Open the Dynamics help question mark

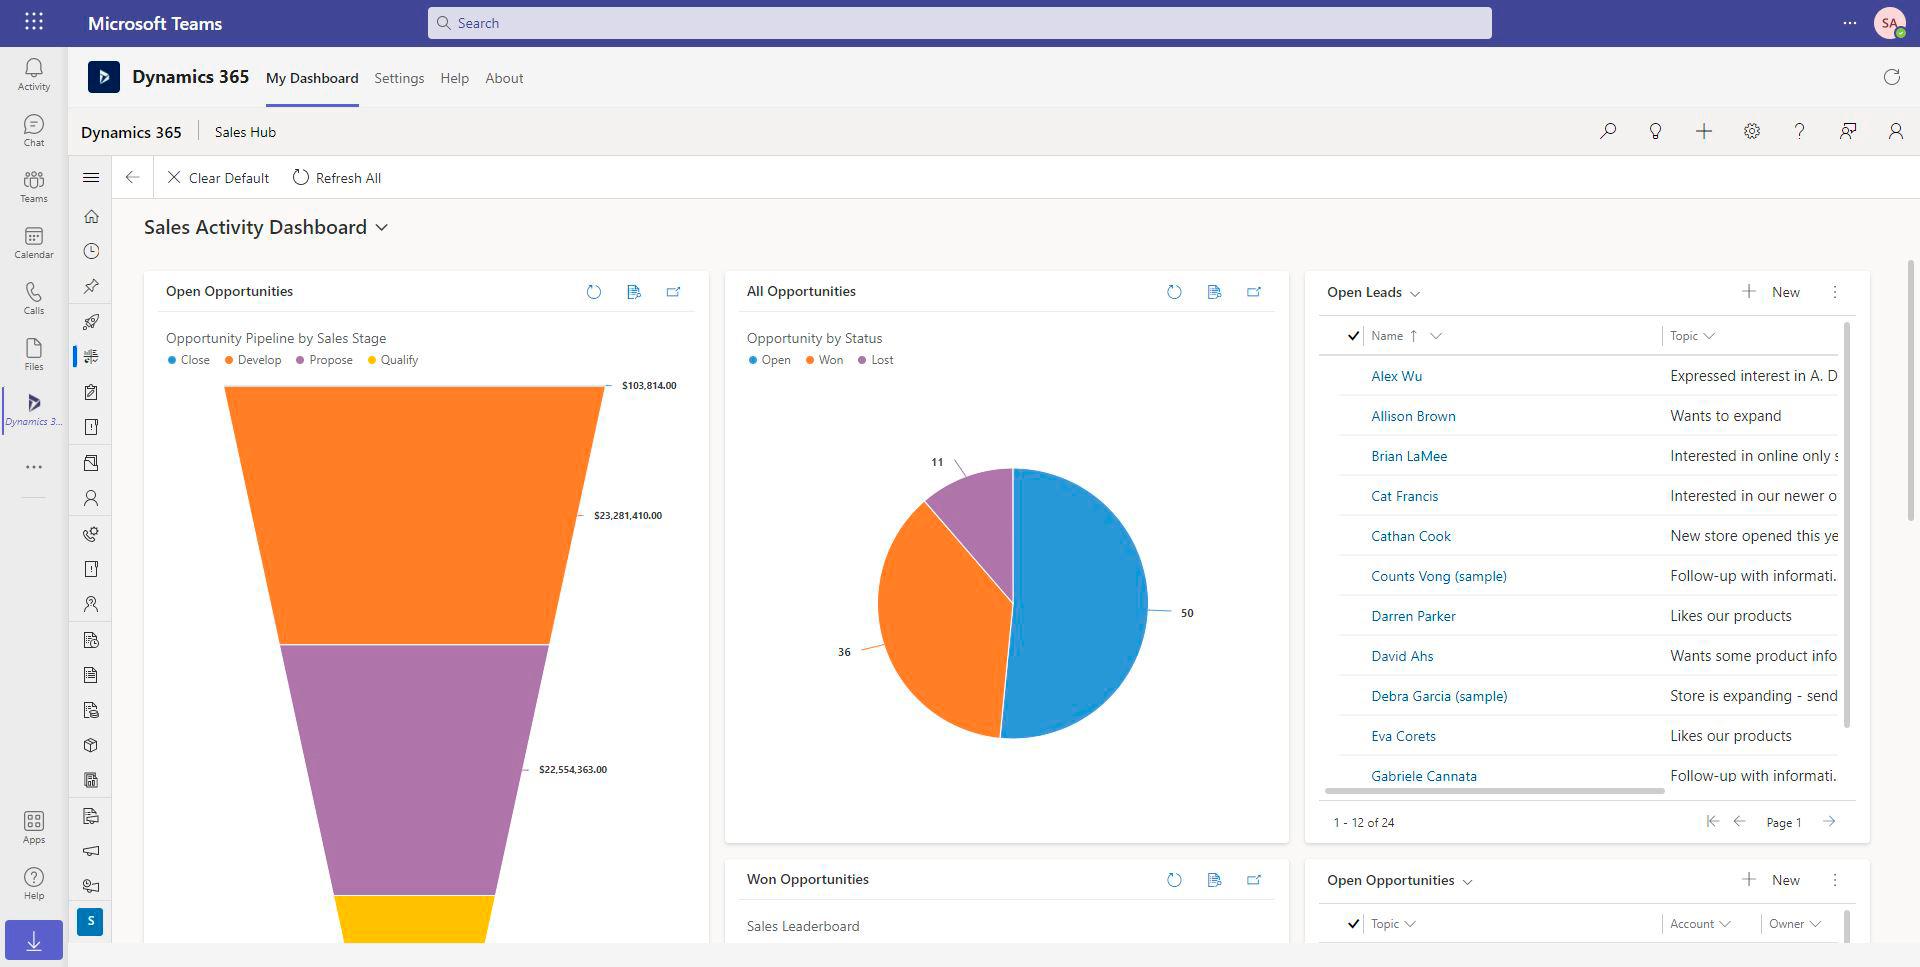point(1800,131)
